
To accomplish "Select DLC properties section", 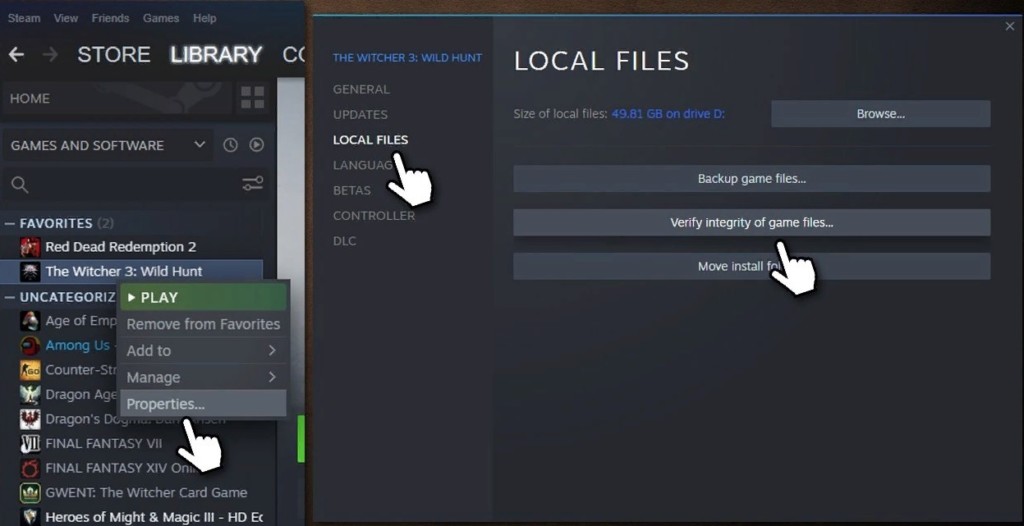I will [344, 241].
